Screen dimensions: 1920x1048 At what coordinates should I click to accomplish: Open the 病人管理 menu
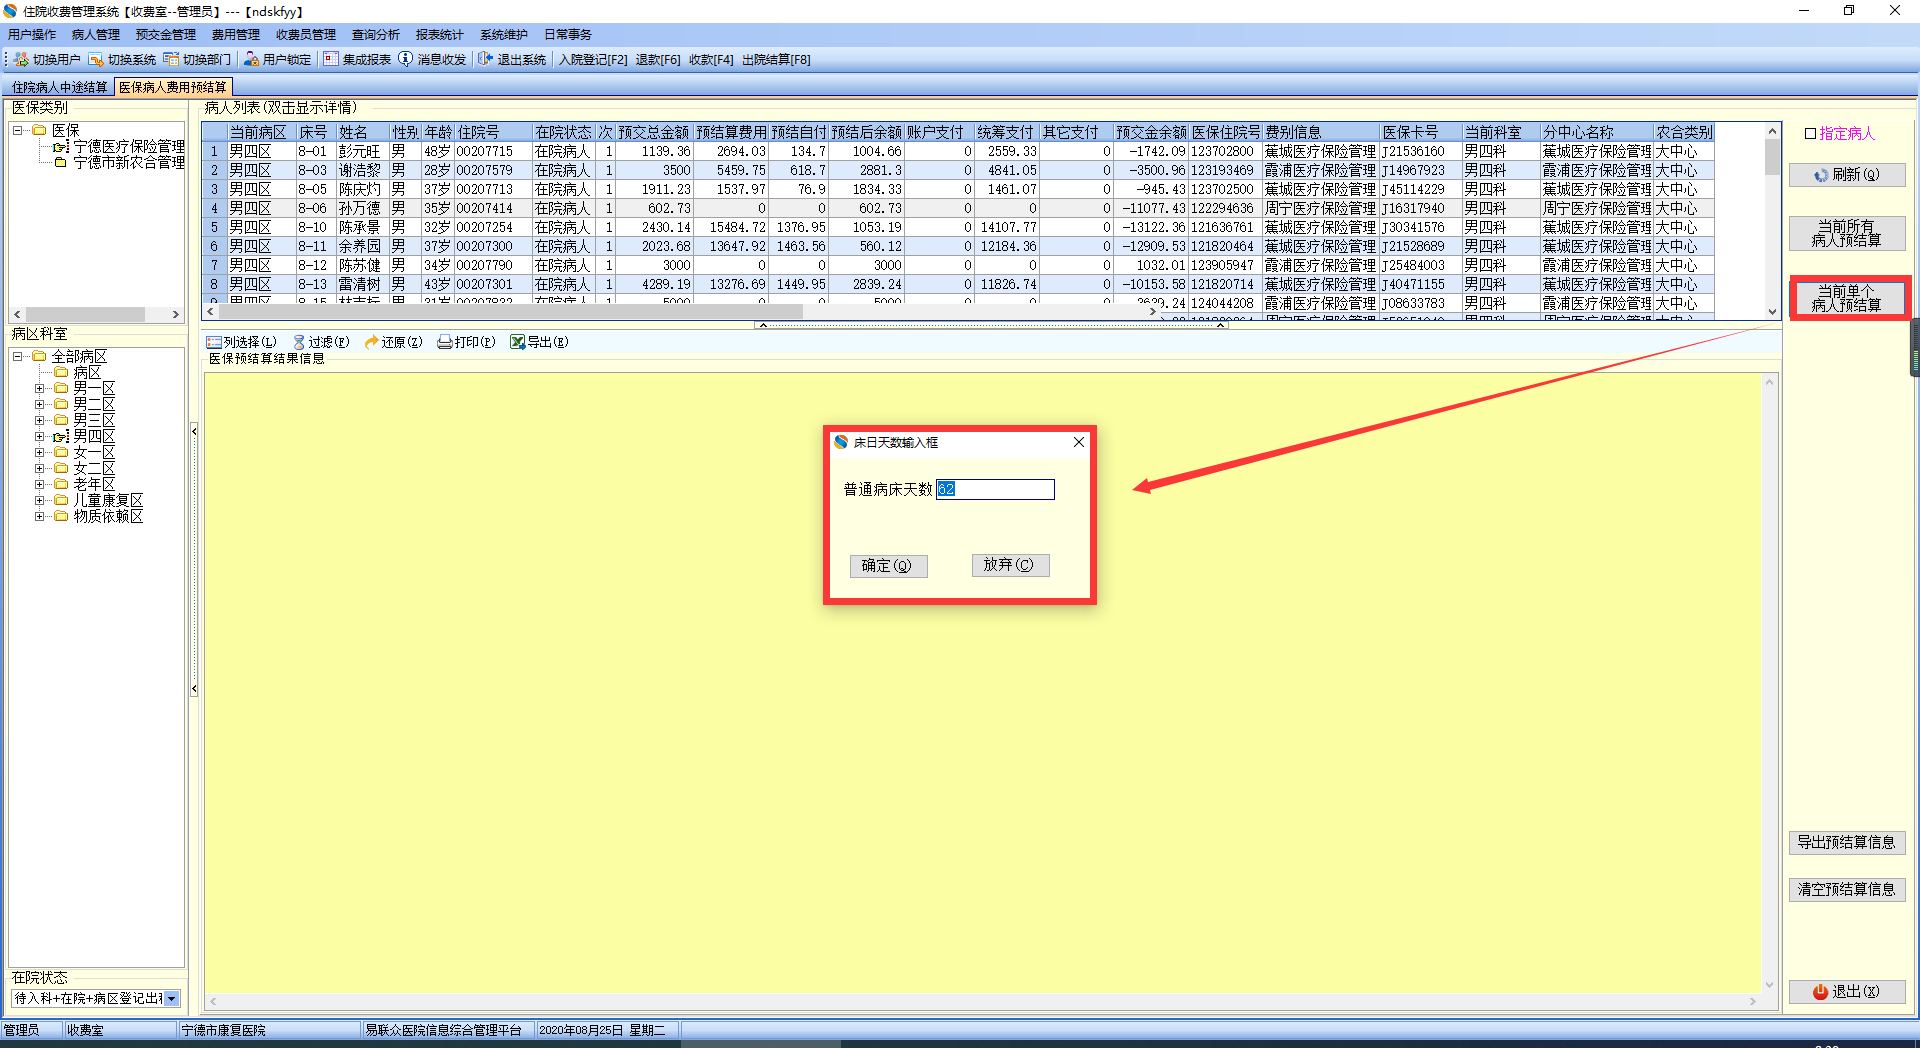(x=96, y=35)
